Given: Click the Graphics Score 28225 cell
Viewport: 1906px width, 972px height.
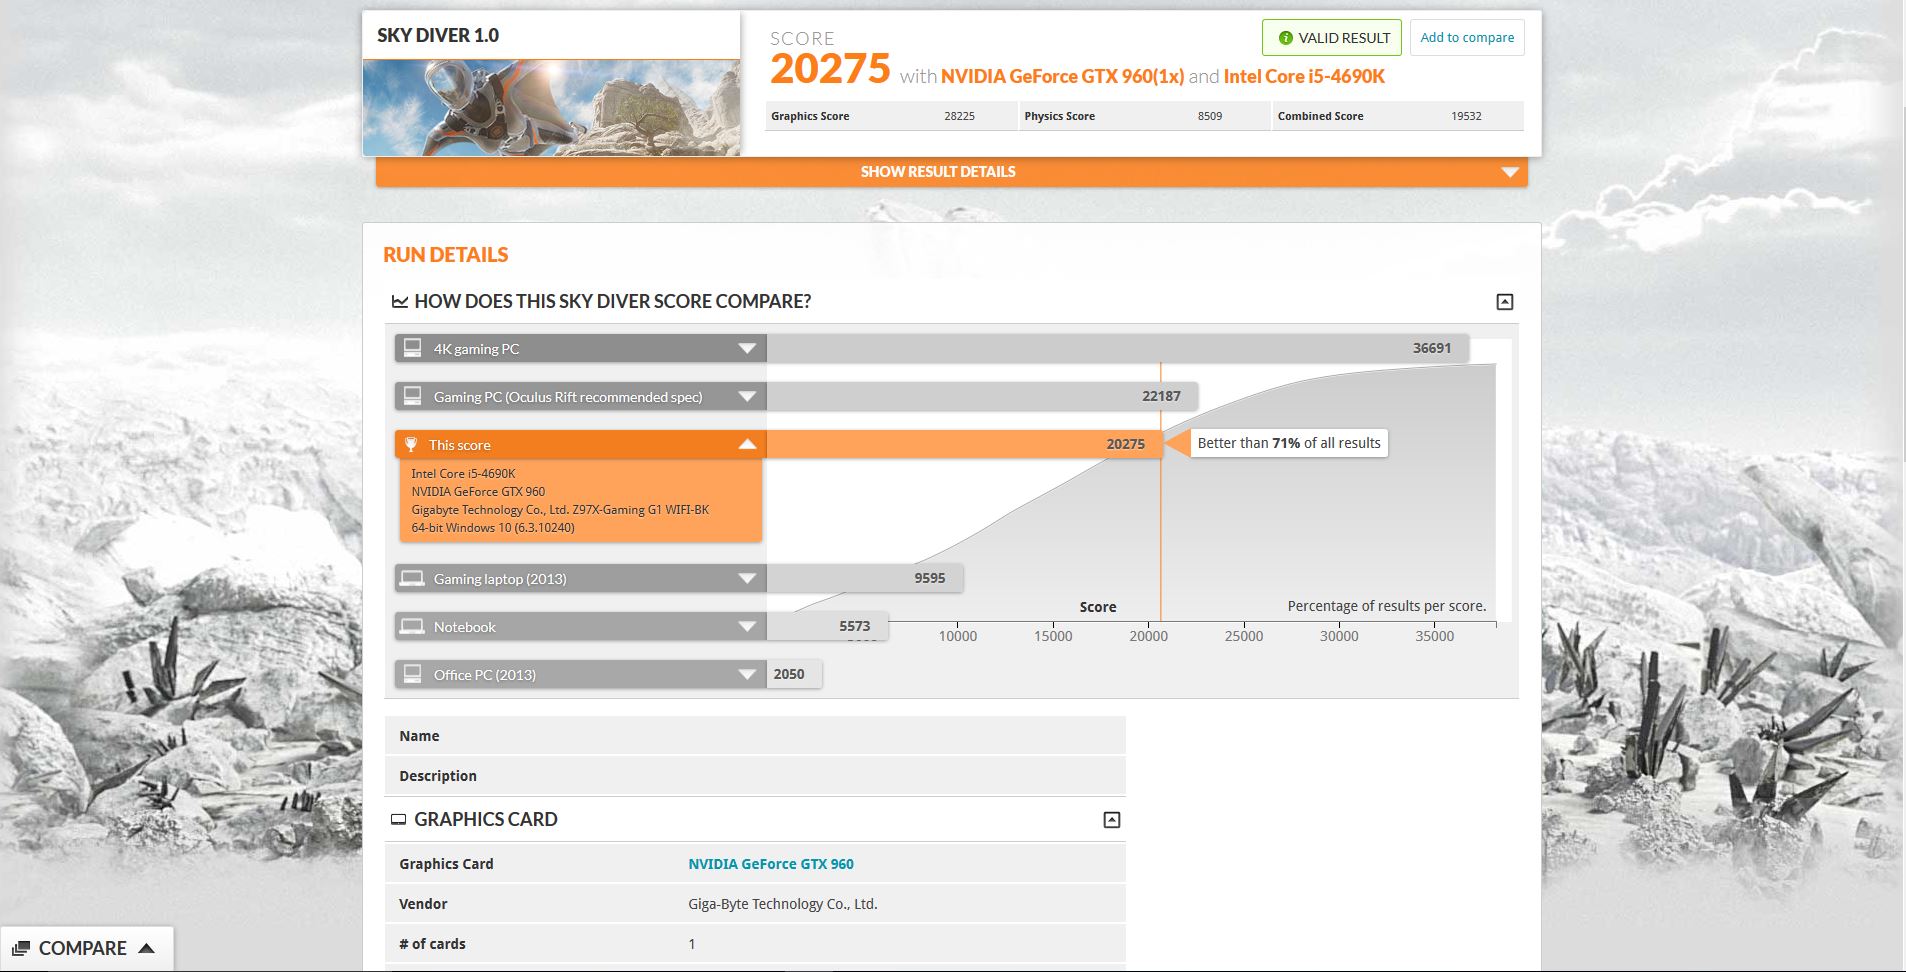Looking at the screenshot, I should tap(891, 116).
